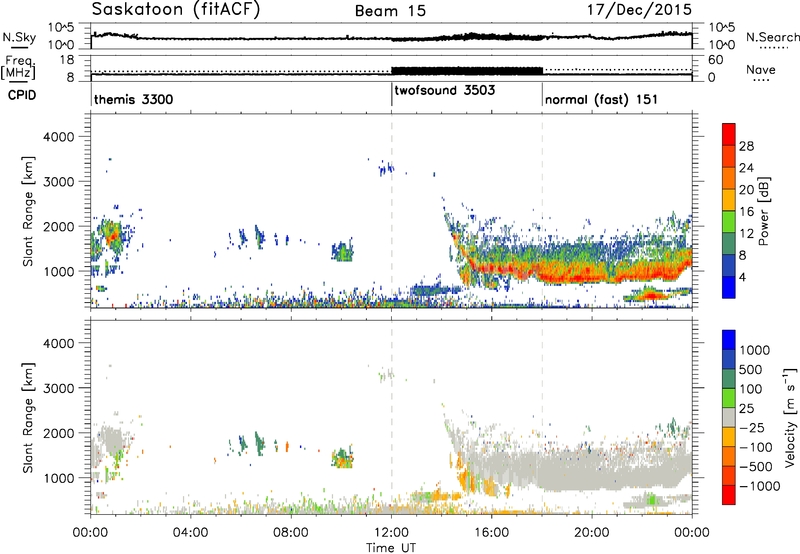Viewport: 800px width, 554px height.
Task: Click the 'Time UT' axis title
Action: click(391, 547)
